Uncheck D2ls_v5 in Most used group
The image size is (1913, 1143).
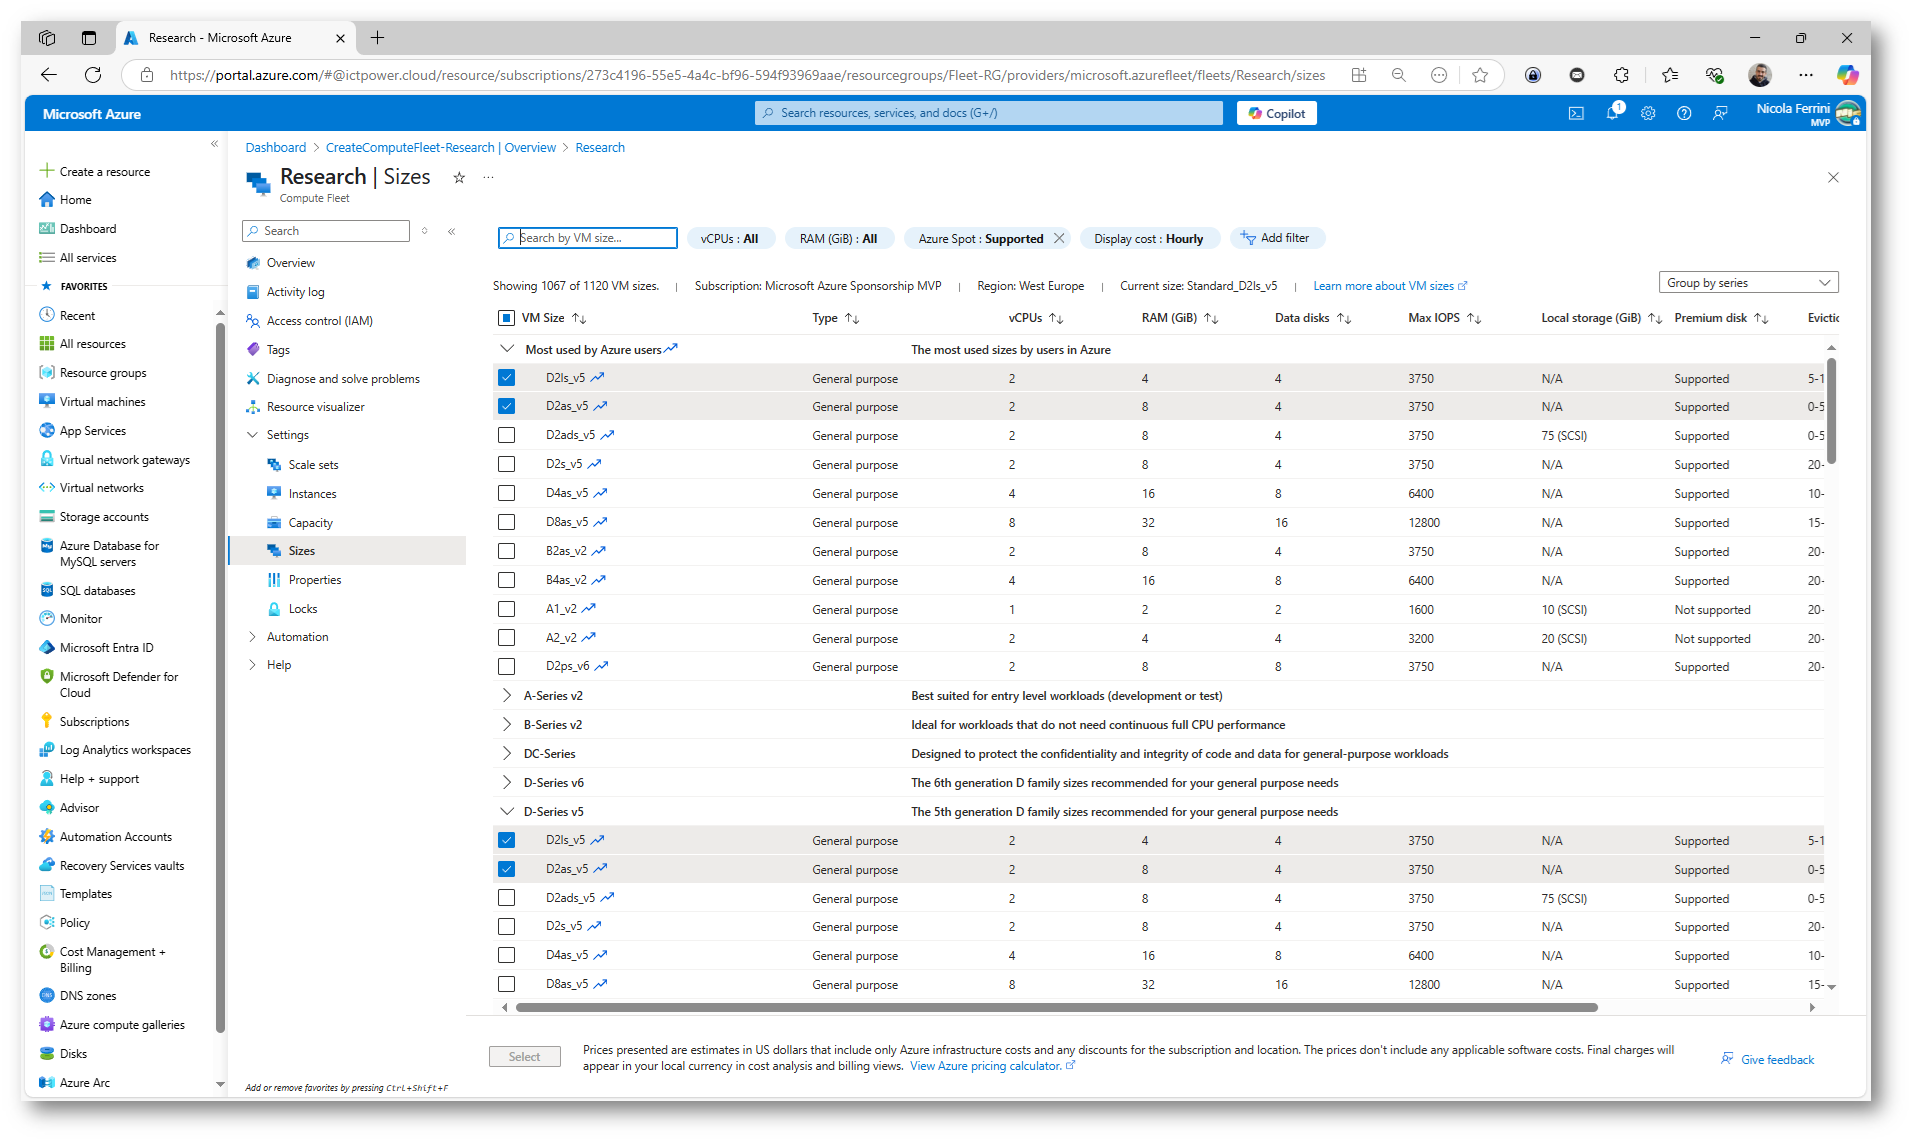click(506, 378)
